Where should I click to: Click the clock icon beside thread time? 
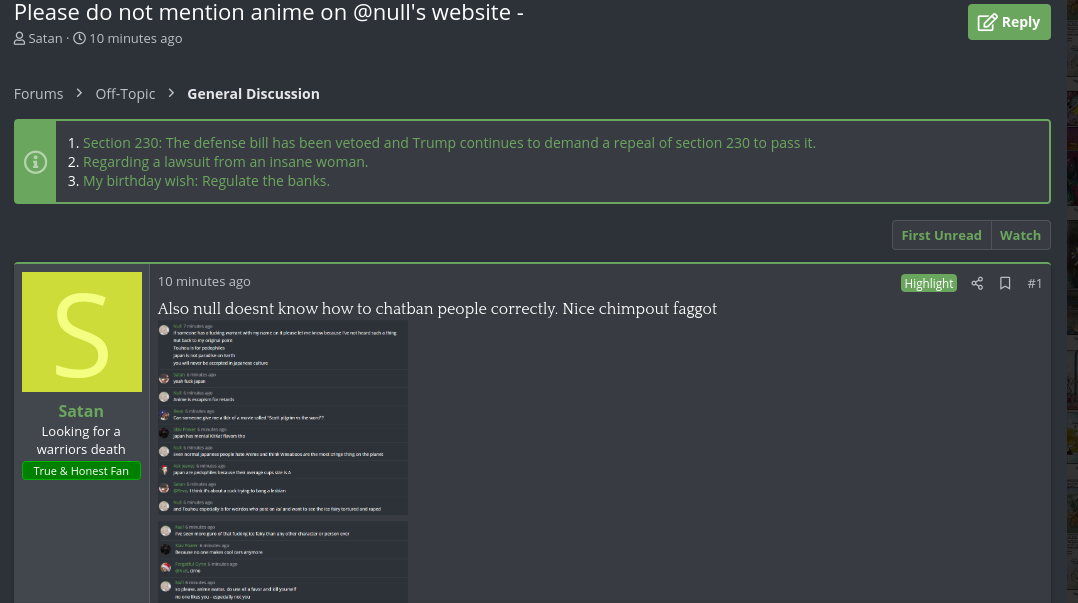80,39
